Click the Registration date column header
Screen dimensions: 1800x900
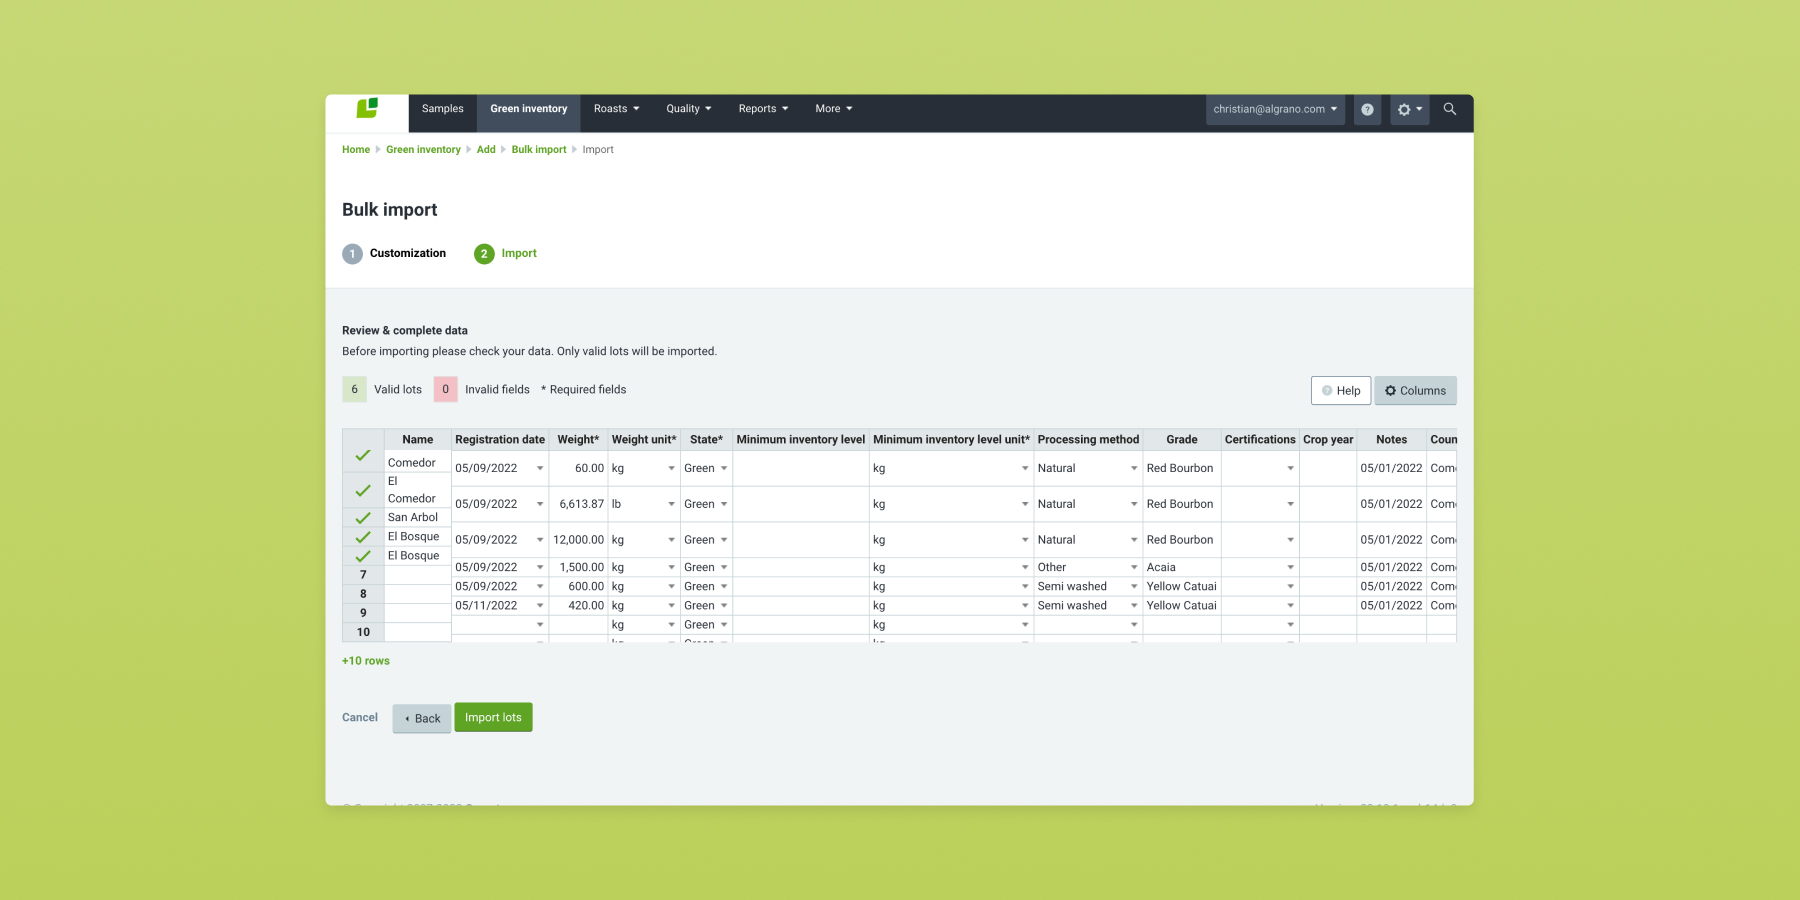(500, 440)
